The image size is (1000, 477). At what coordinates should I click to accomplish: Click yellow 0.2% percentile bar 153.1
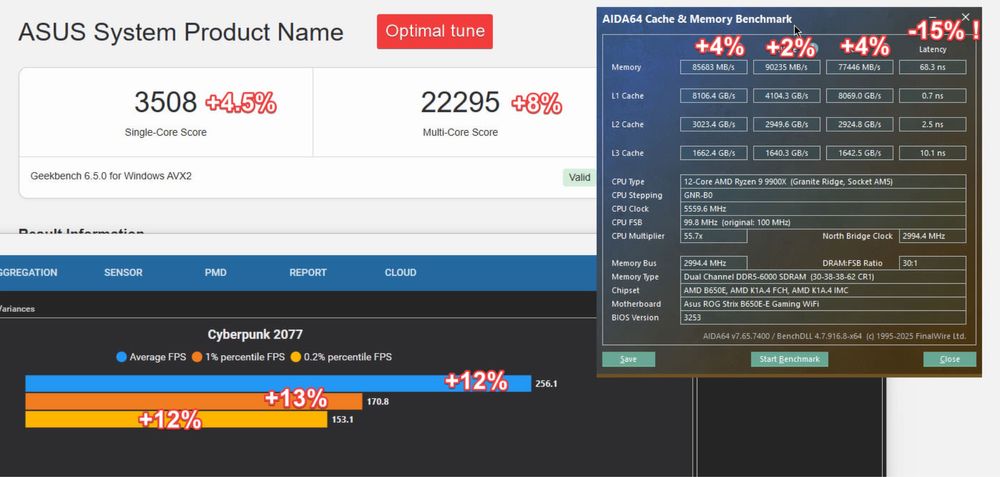click(x=176, y=419)
